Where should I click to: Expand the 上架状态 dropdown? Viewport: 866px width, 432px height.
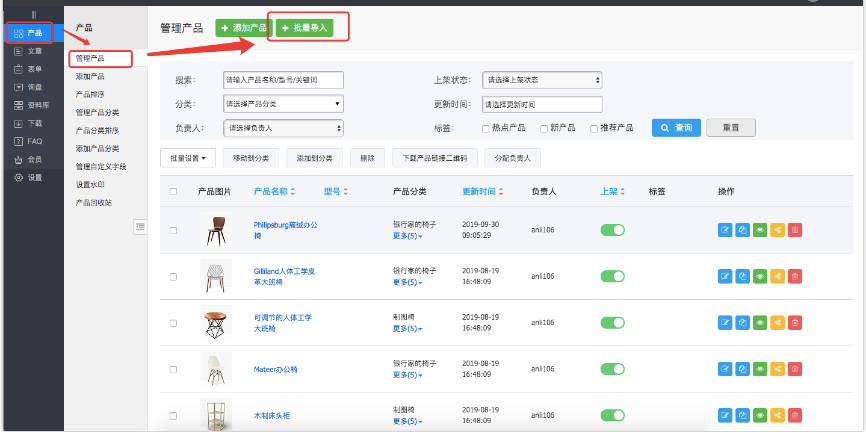coord(541,79)
